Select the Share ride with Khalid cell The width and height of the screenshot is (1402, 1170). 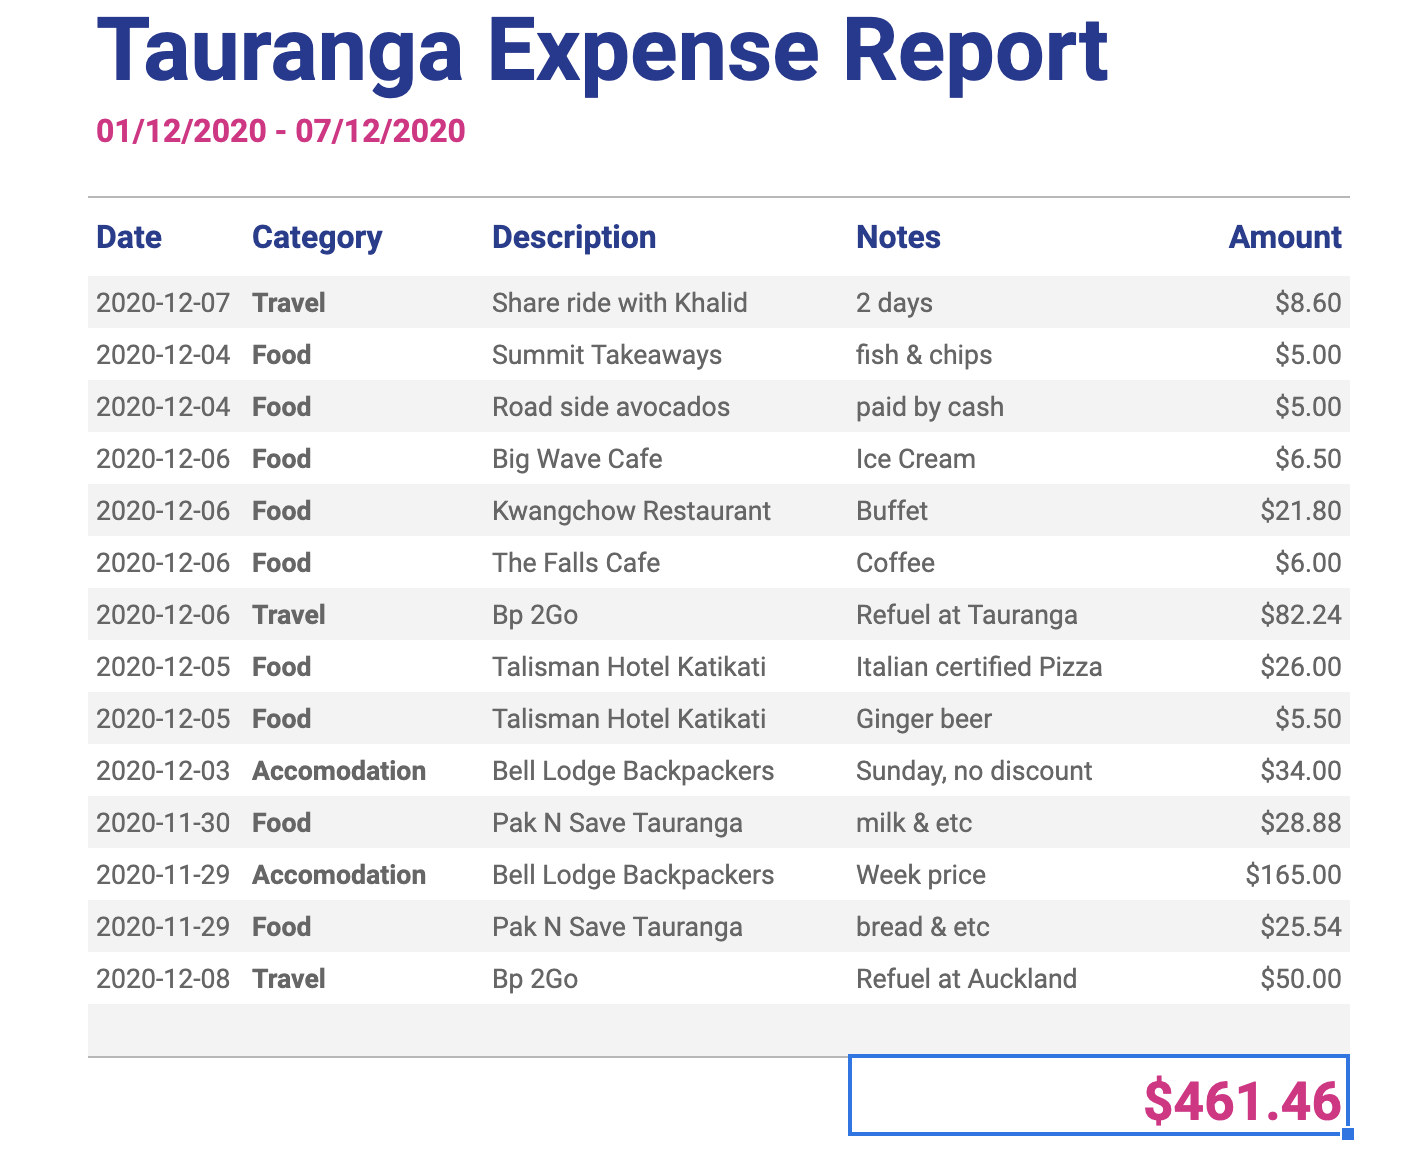619,303
